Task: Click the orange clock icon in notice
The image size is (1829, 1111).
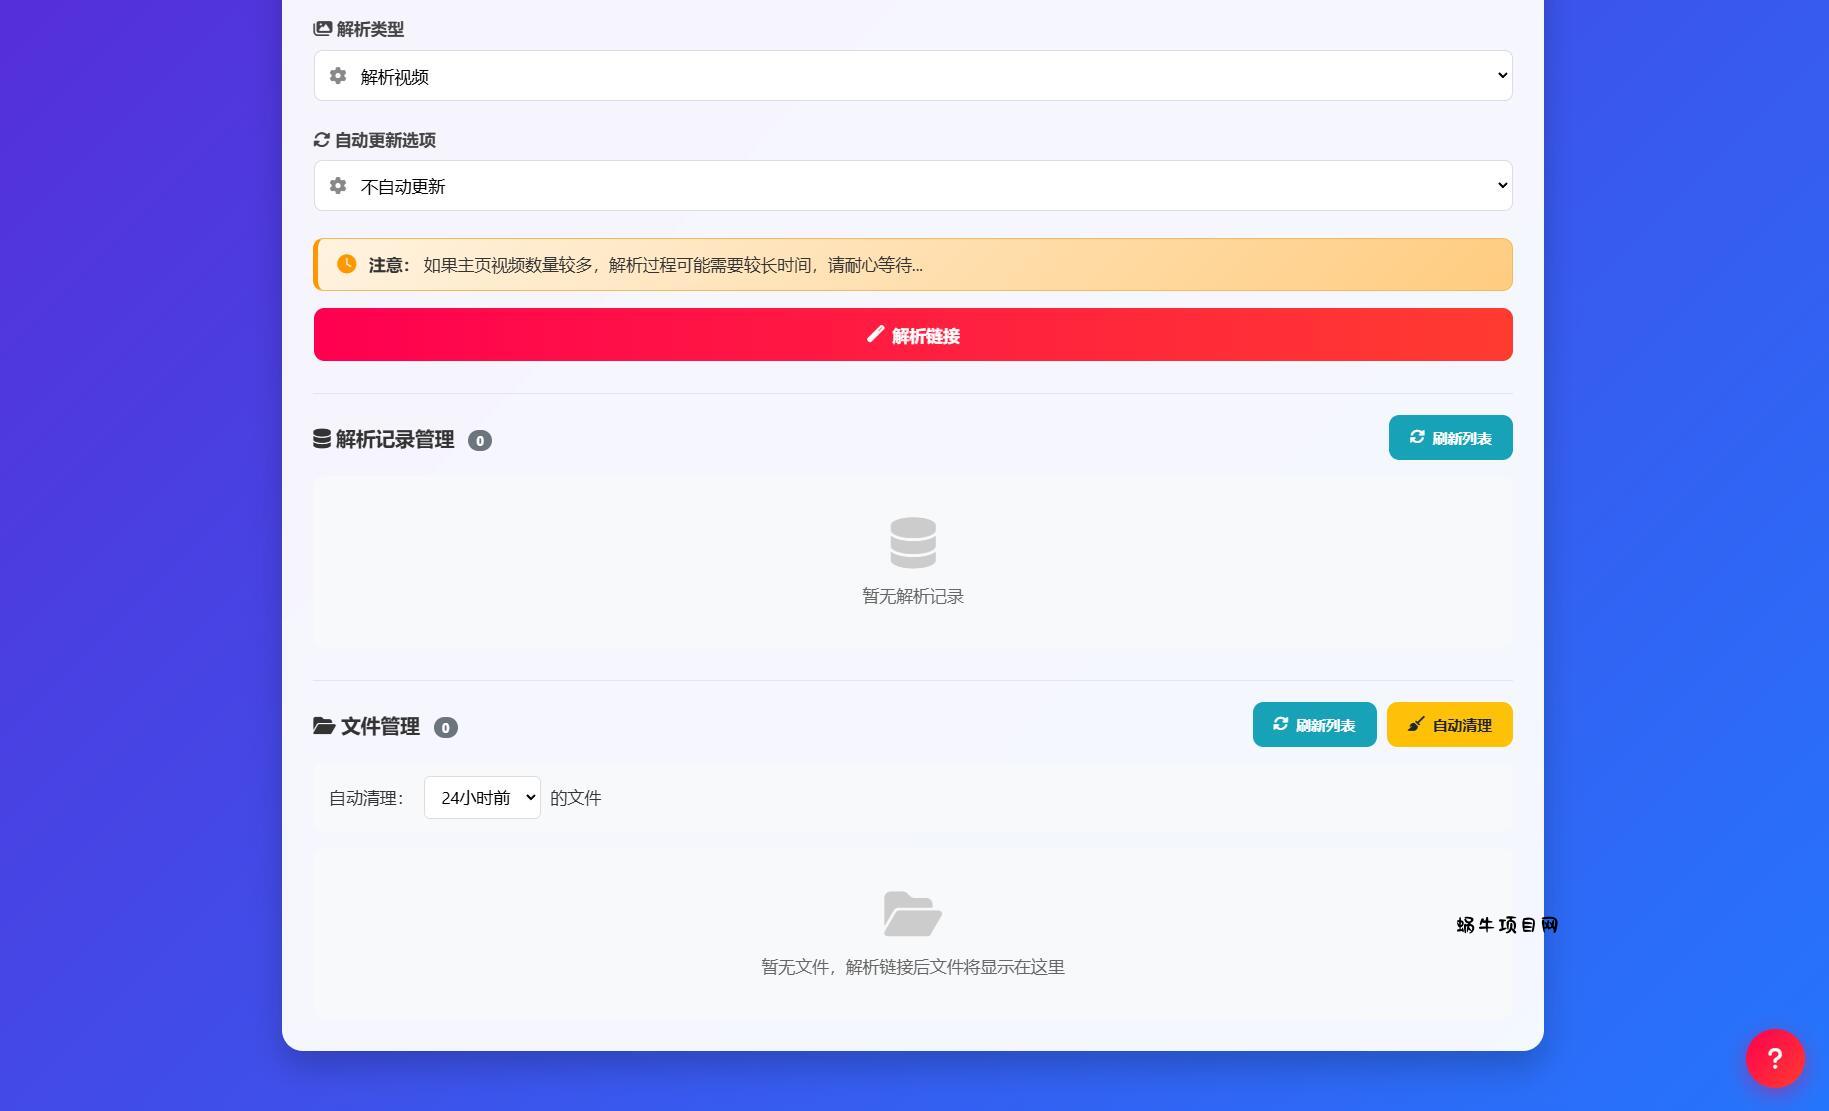Action: (346, 264)
